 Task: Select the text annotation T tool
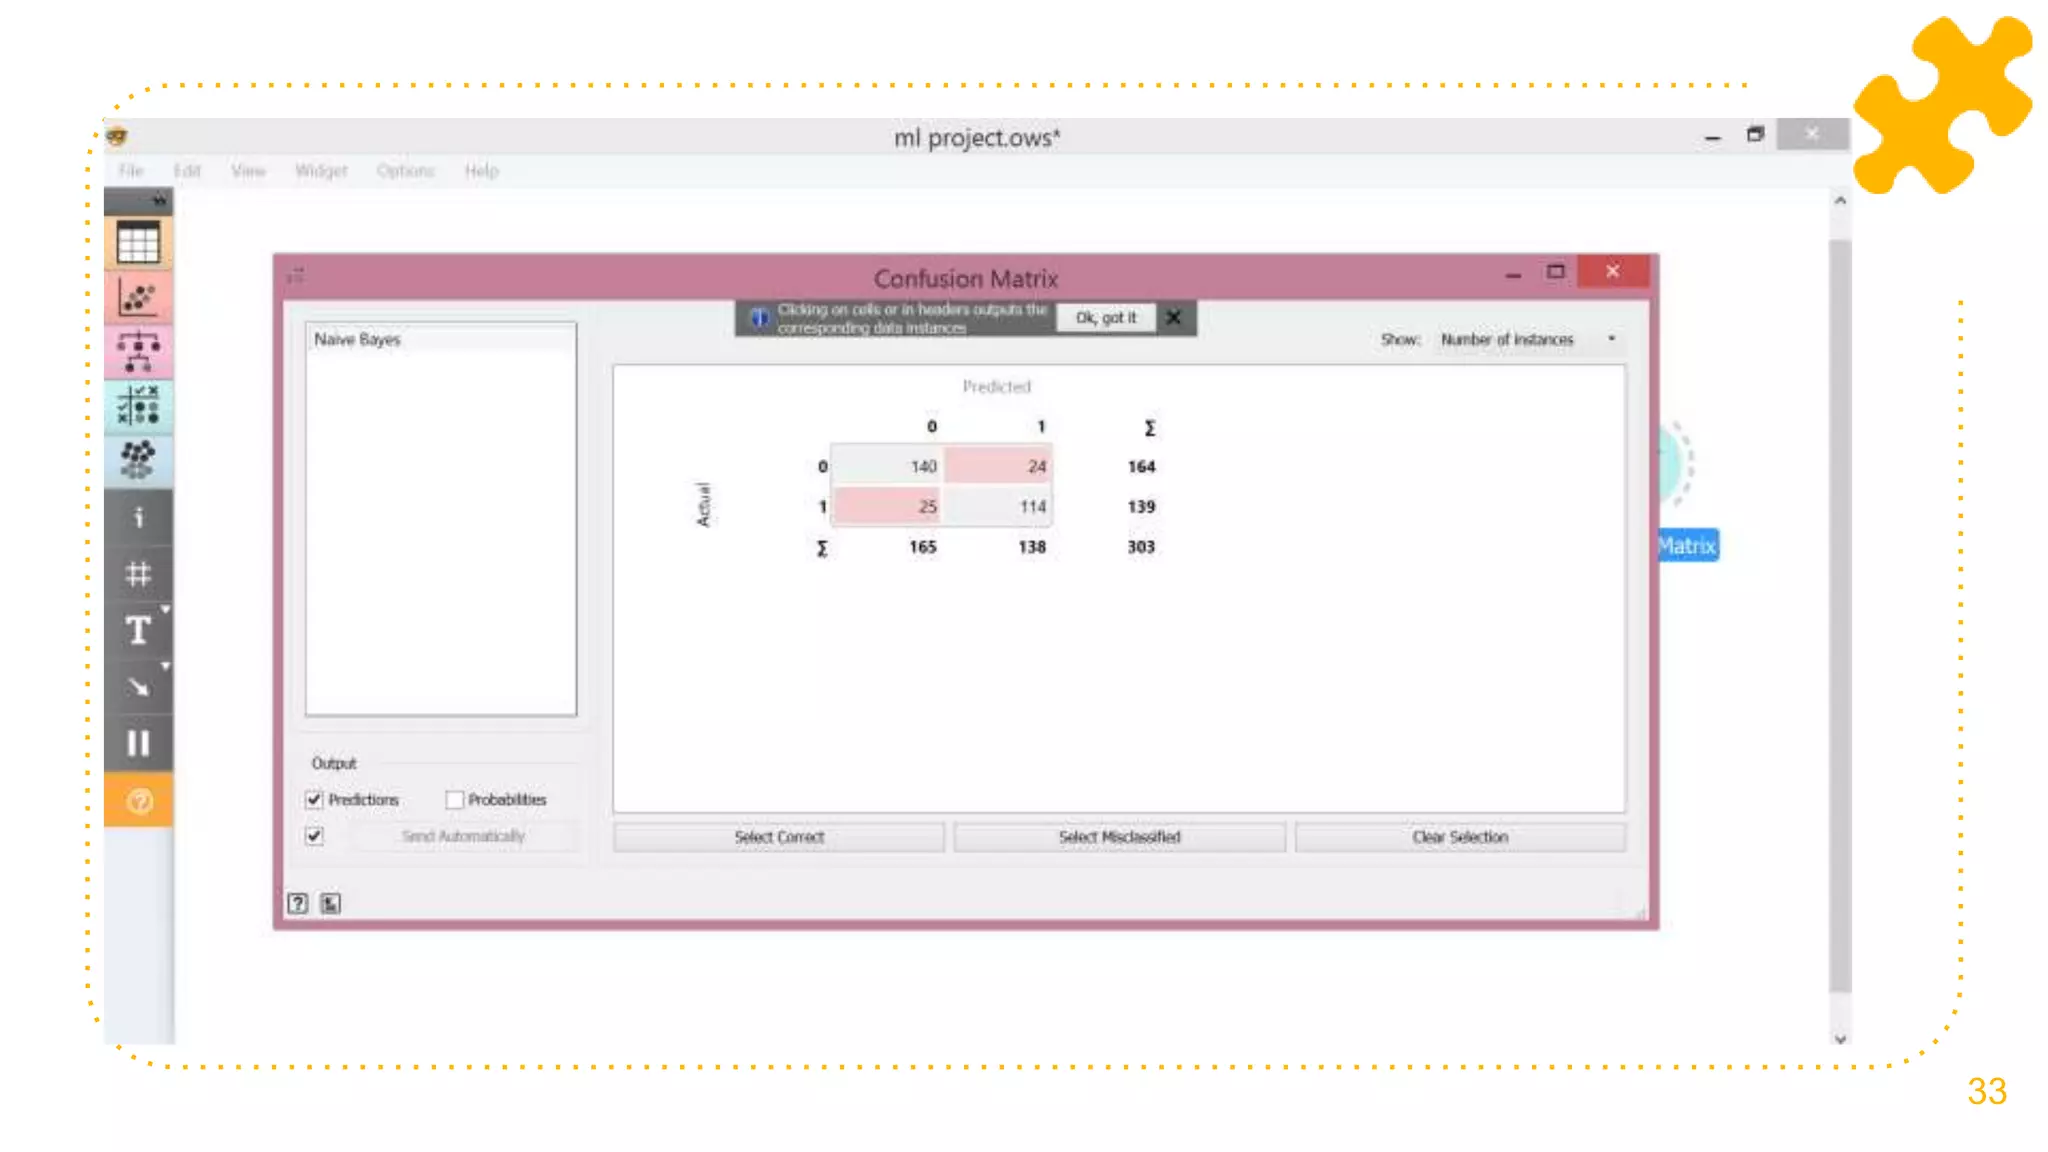138,630
